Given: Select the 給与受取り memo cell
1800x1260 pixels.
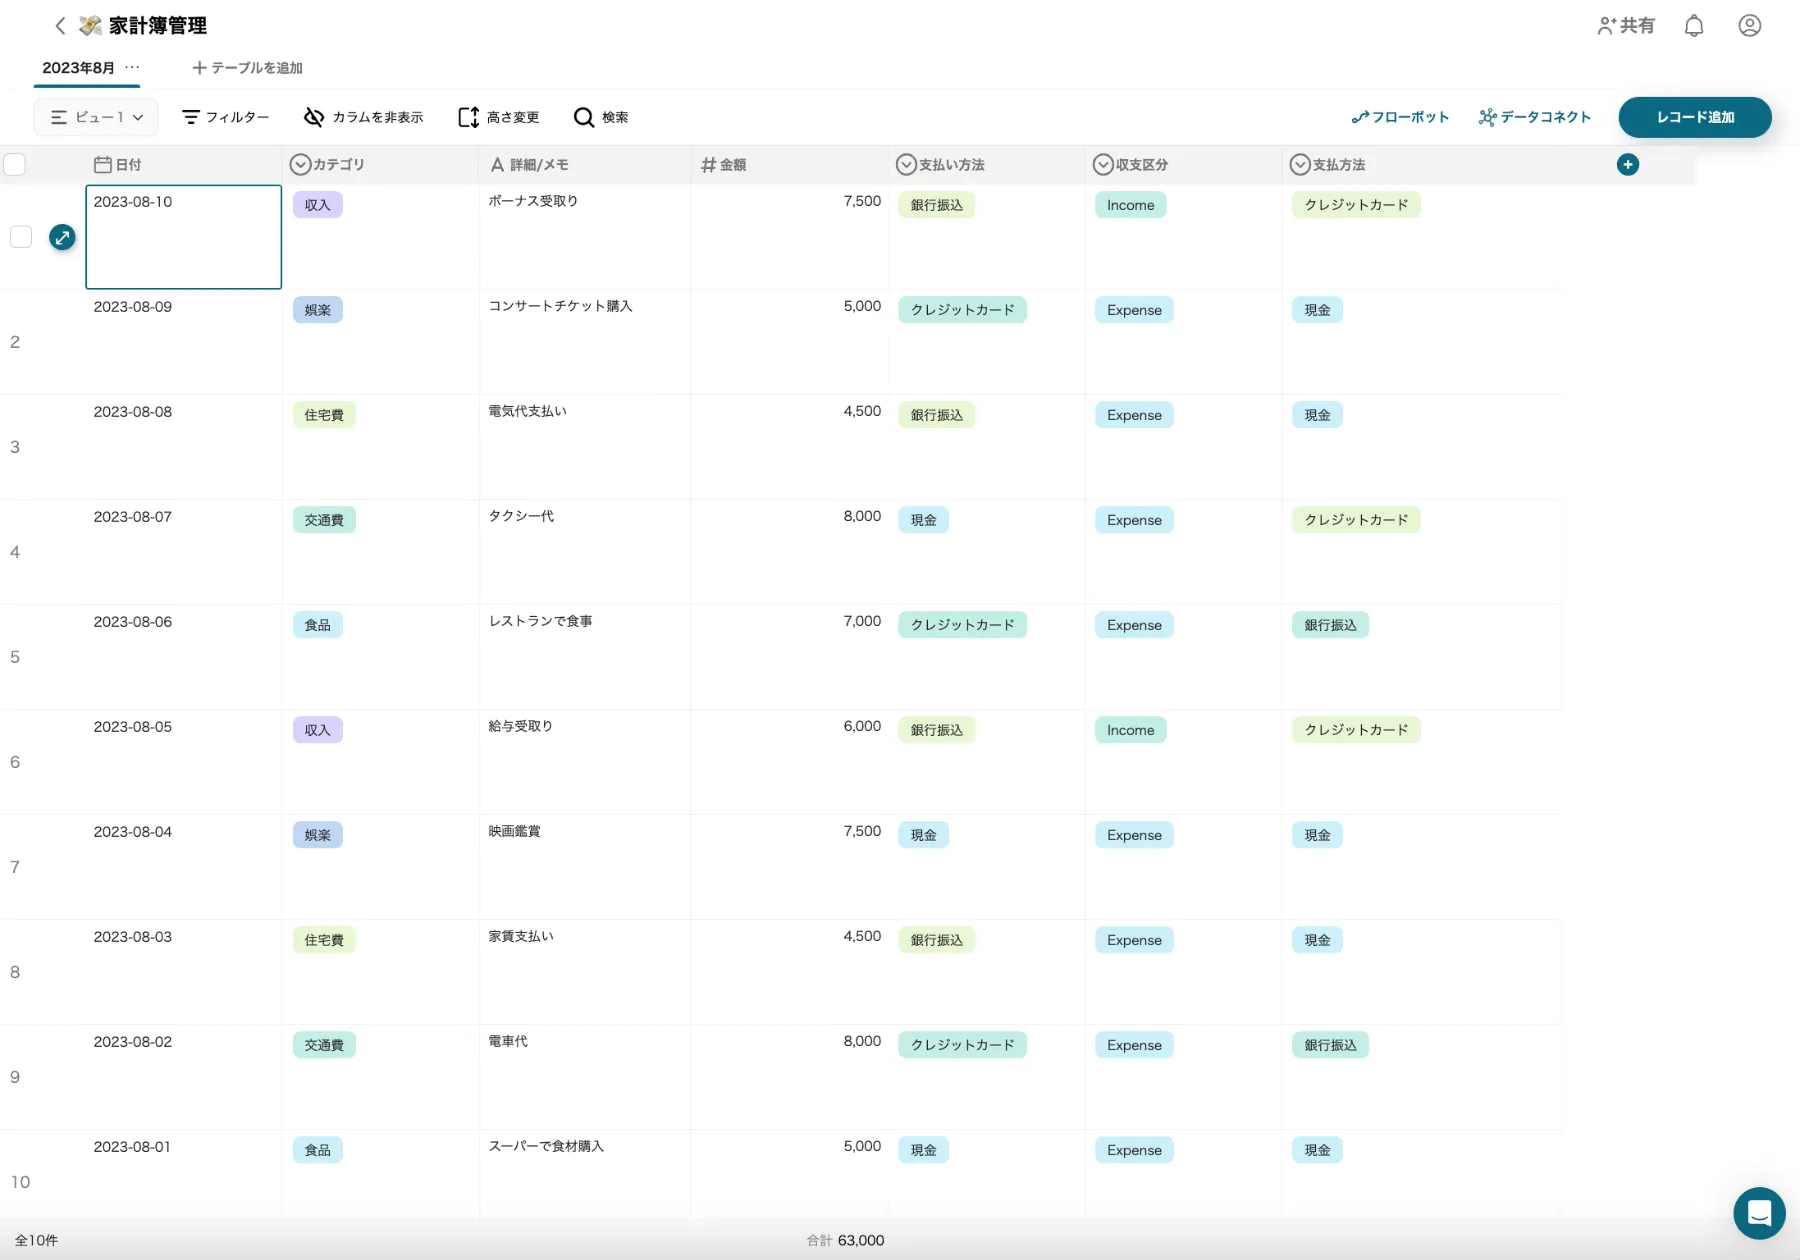Looking at the screenshot, I should (x=585, y=762).
